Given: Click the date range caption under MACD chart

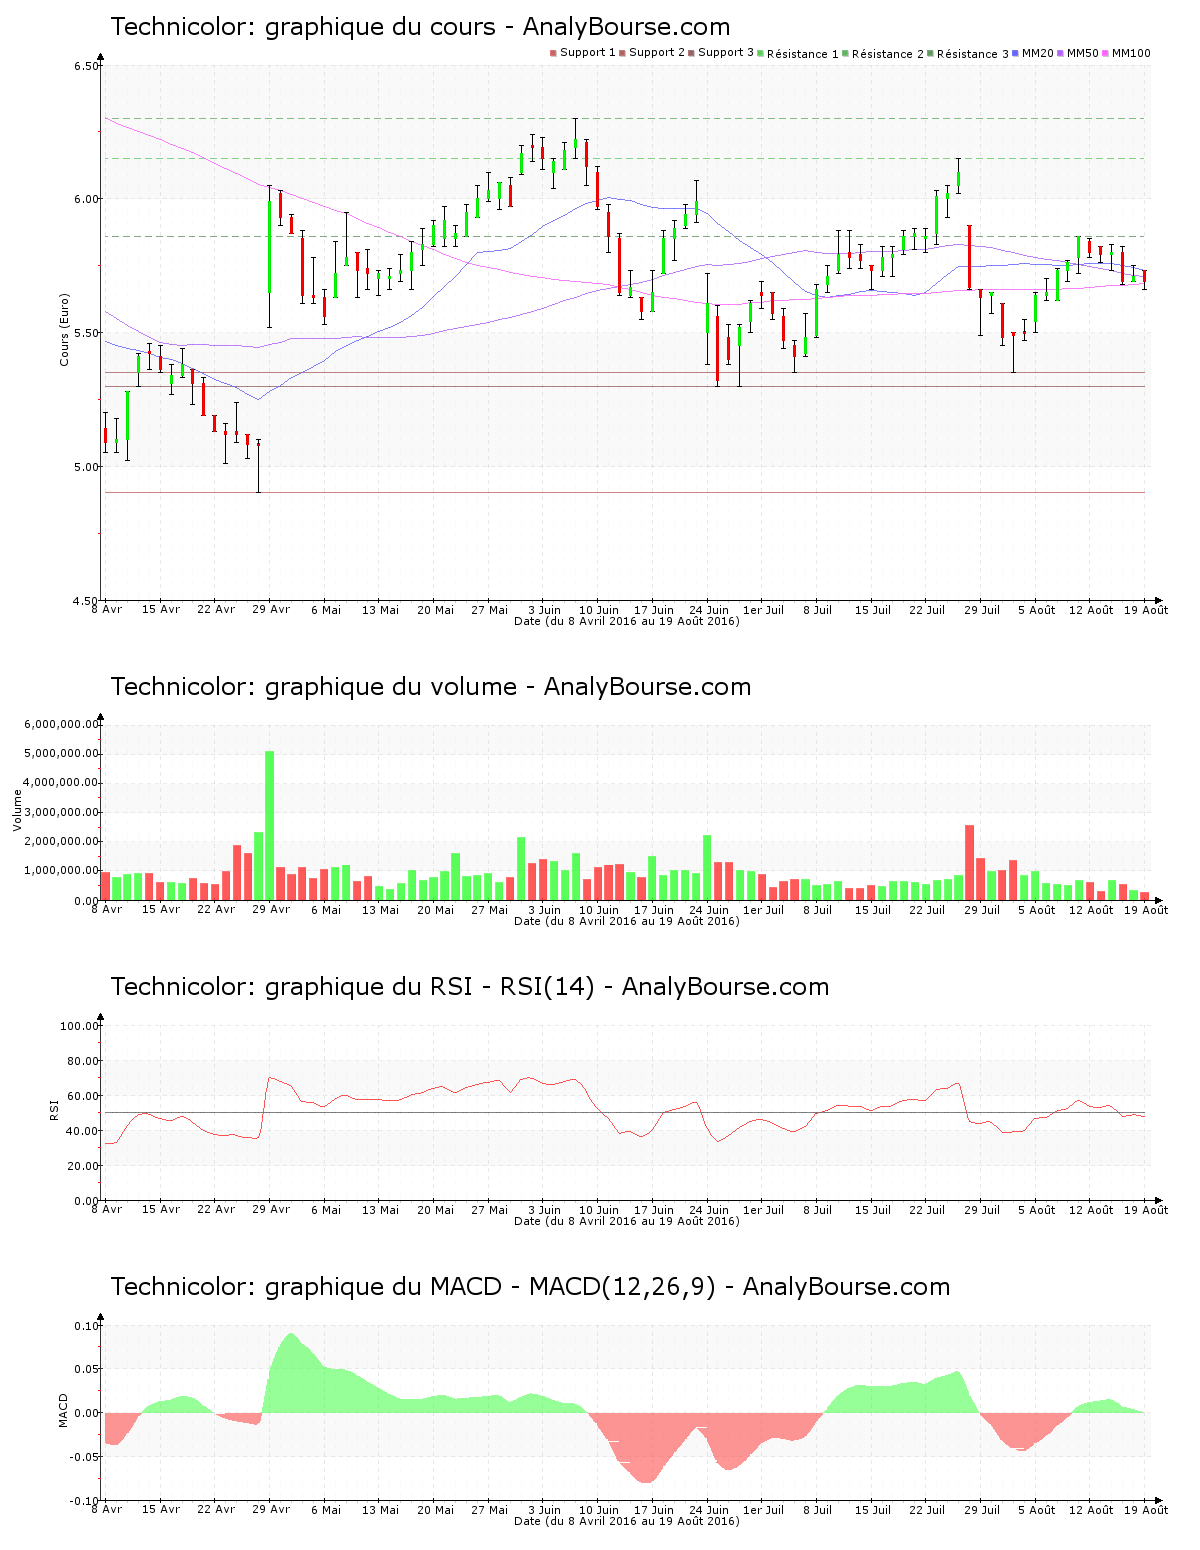Looking at the screenshot, I should tap(627, 1521).
